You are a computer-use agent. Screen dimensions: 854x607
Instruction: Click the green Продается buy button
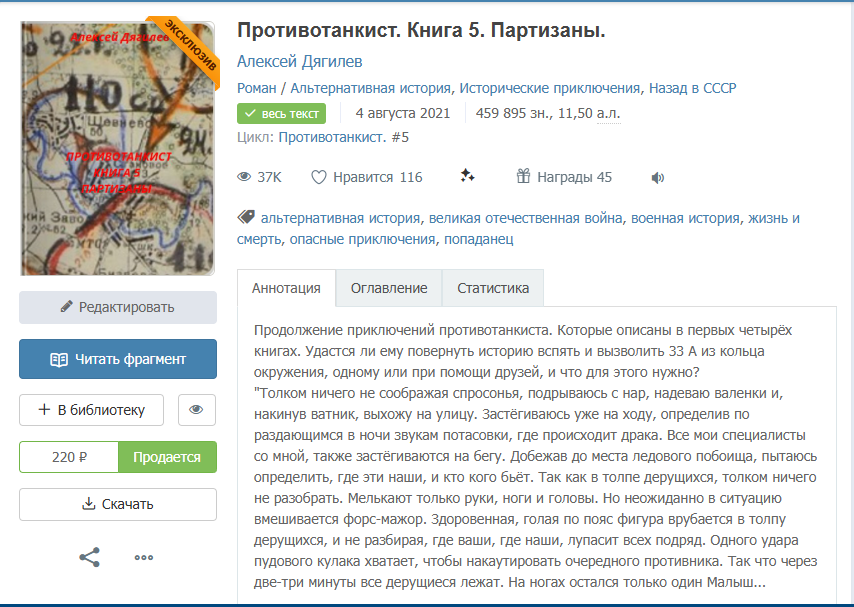167,457
